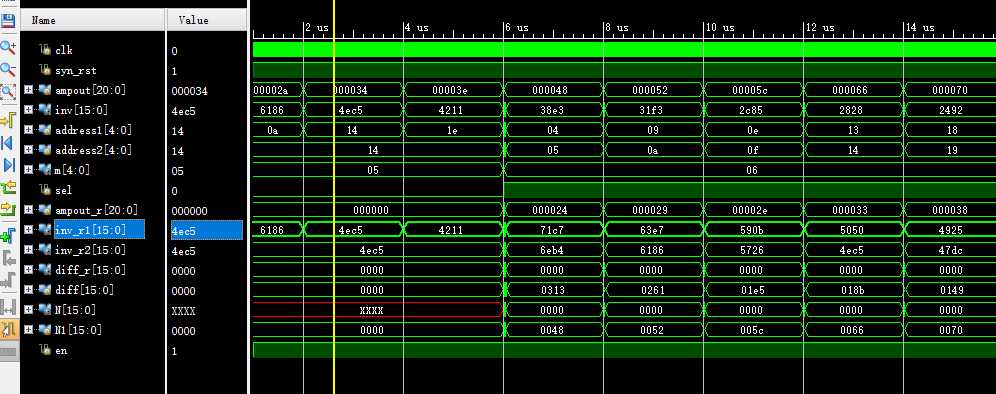
Task: Expand the inv[15:0] bus
Action: (x=28, y=110)
